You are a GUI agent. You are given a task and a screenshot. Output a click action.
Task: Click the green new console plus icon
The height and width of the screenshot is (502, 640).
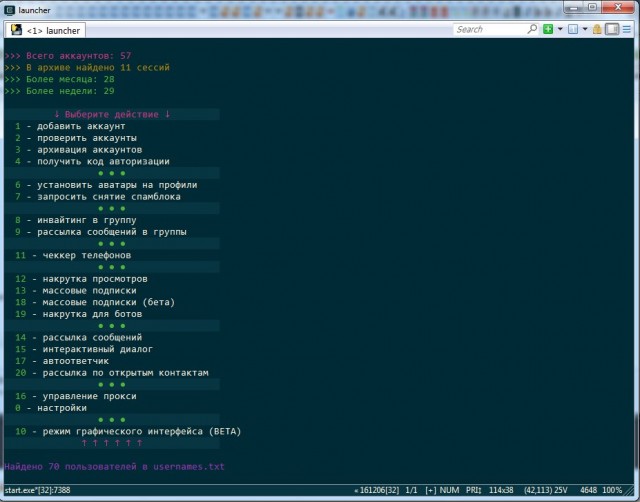point(547,29)
